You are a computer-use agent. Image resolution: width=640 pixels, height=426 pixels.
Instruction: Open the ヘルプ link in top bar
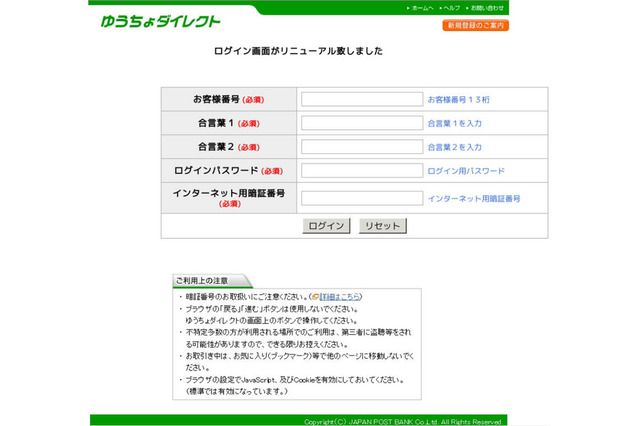click(451, 8)
